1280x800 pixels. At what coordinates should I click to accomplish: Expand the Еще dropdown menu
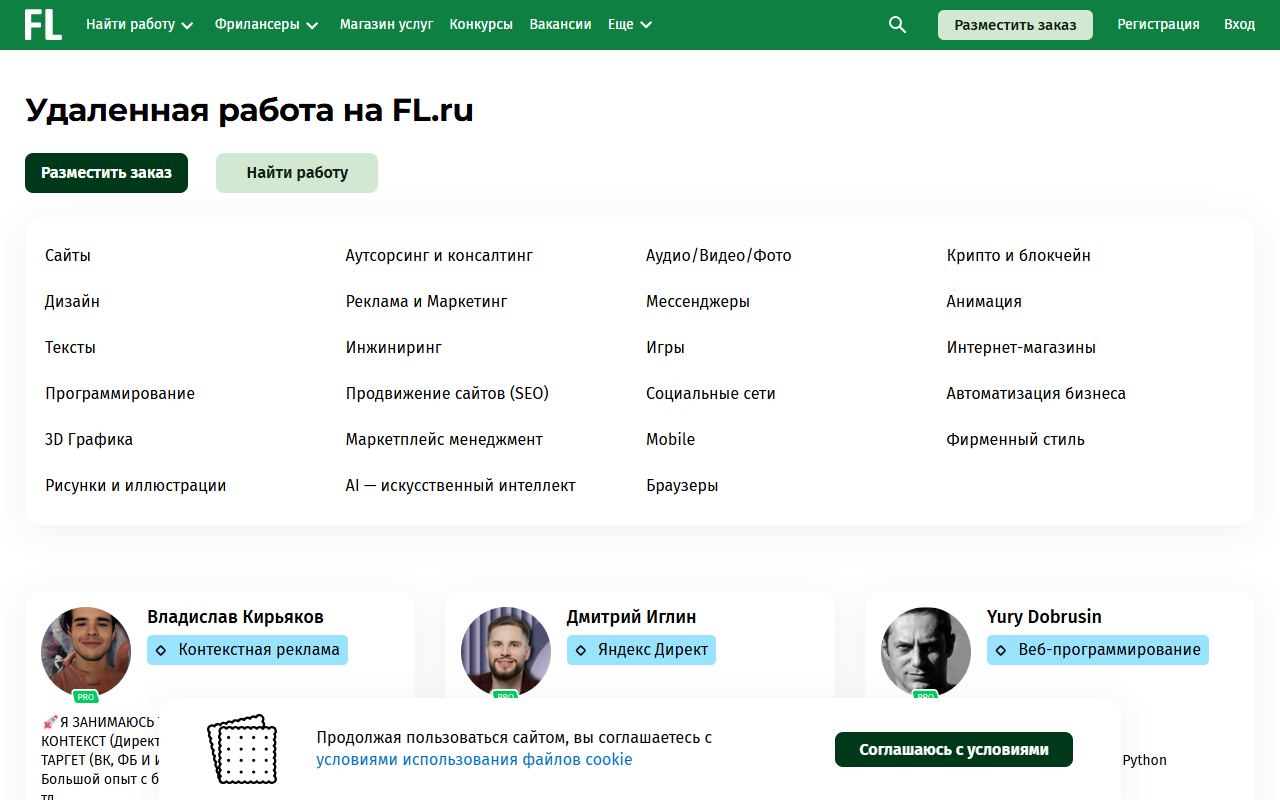630,25
